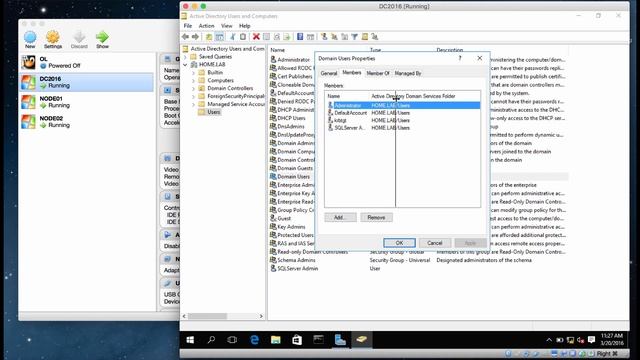Image resolution: width=640 pixels, height=360 pixels.
Task: Click the Export List toolbar icon
Action: [287, 37]
